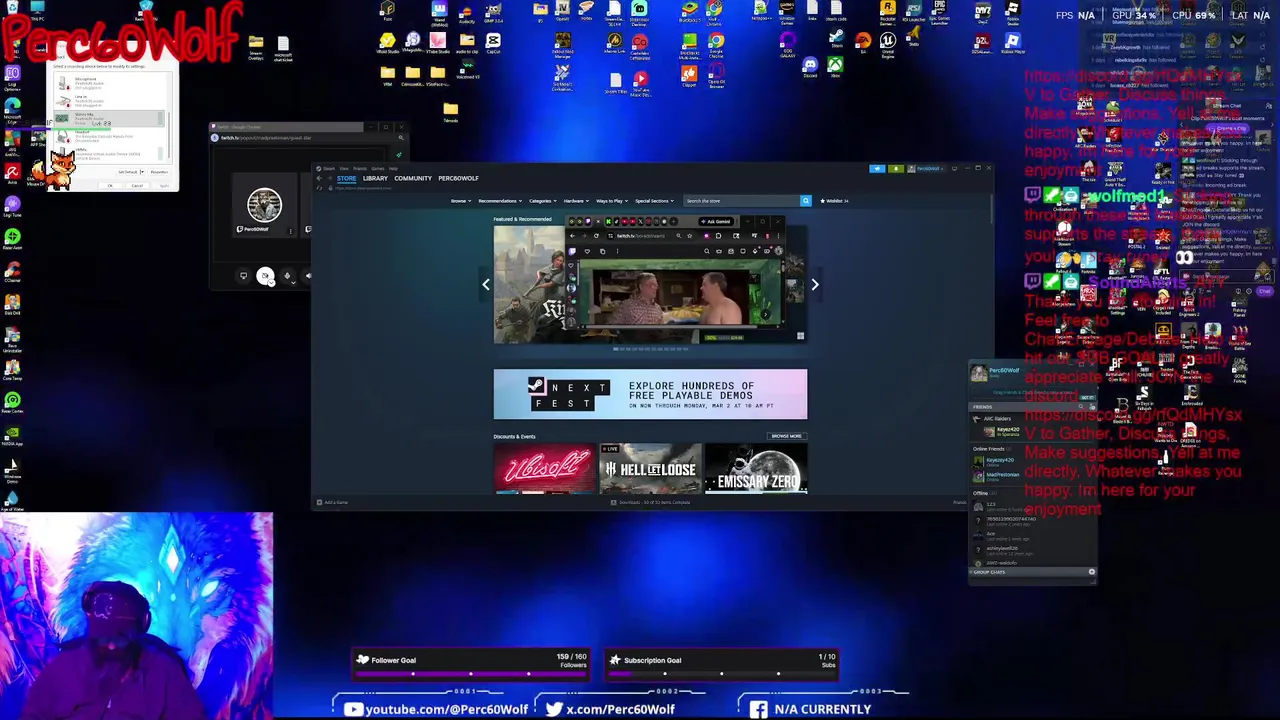
Task: Focus the Search the store field
Action: coord(741,201)
